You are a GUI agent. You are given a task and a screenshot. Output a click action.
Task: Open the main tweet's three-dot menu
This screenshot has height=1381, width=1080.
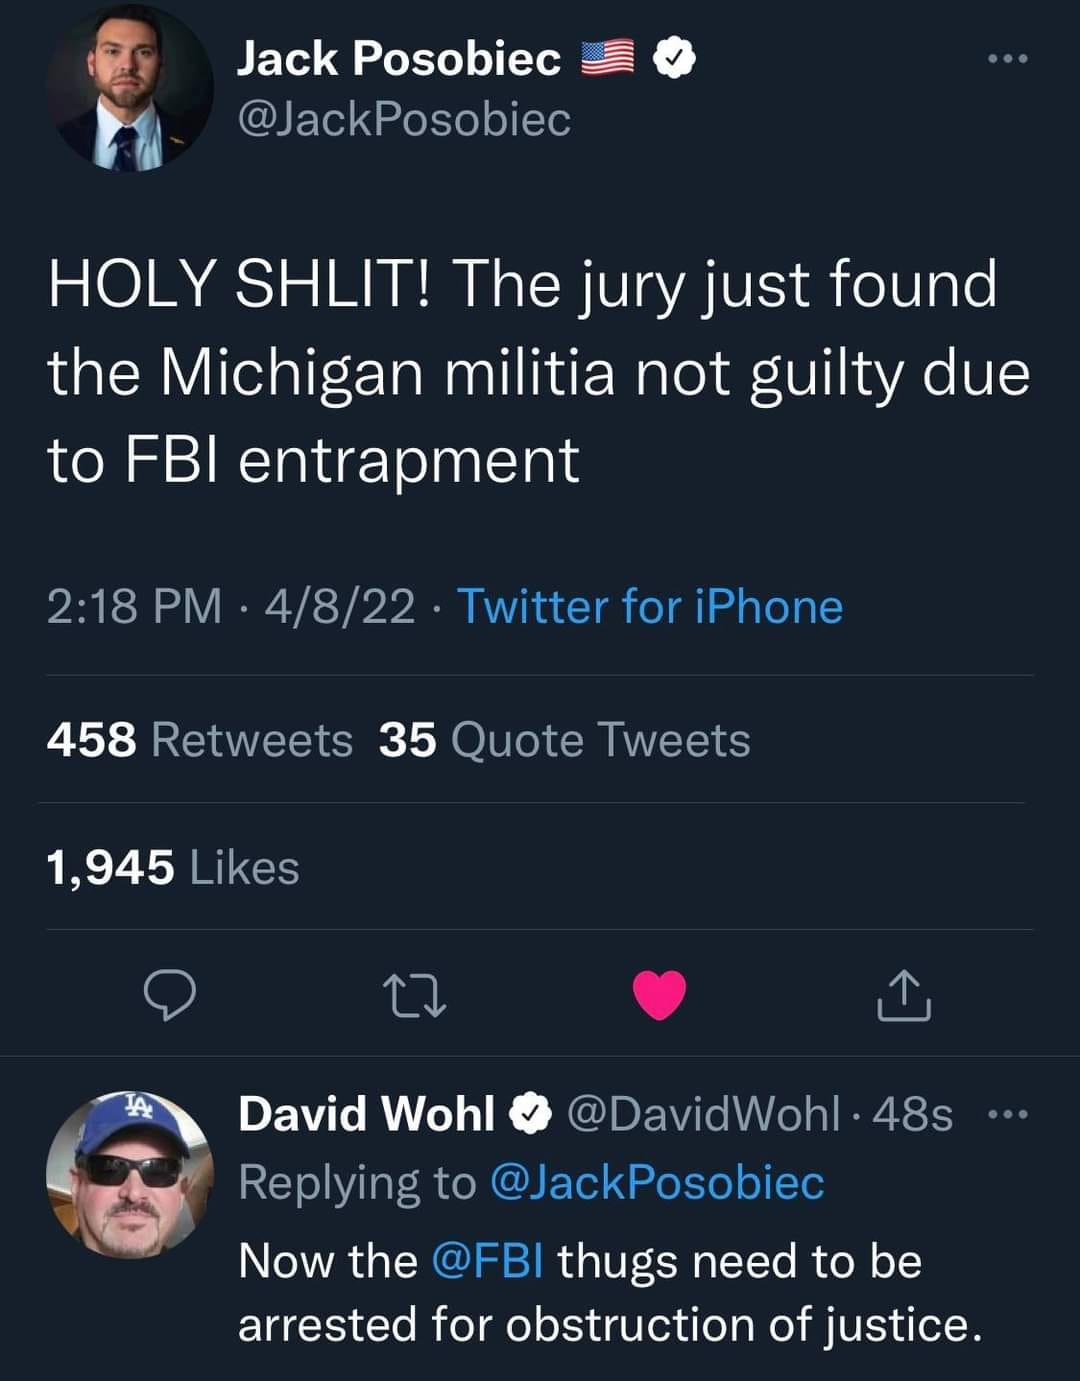1007,59
